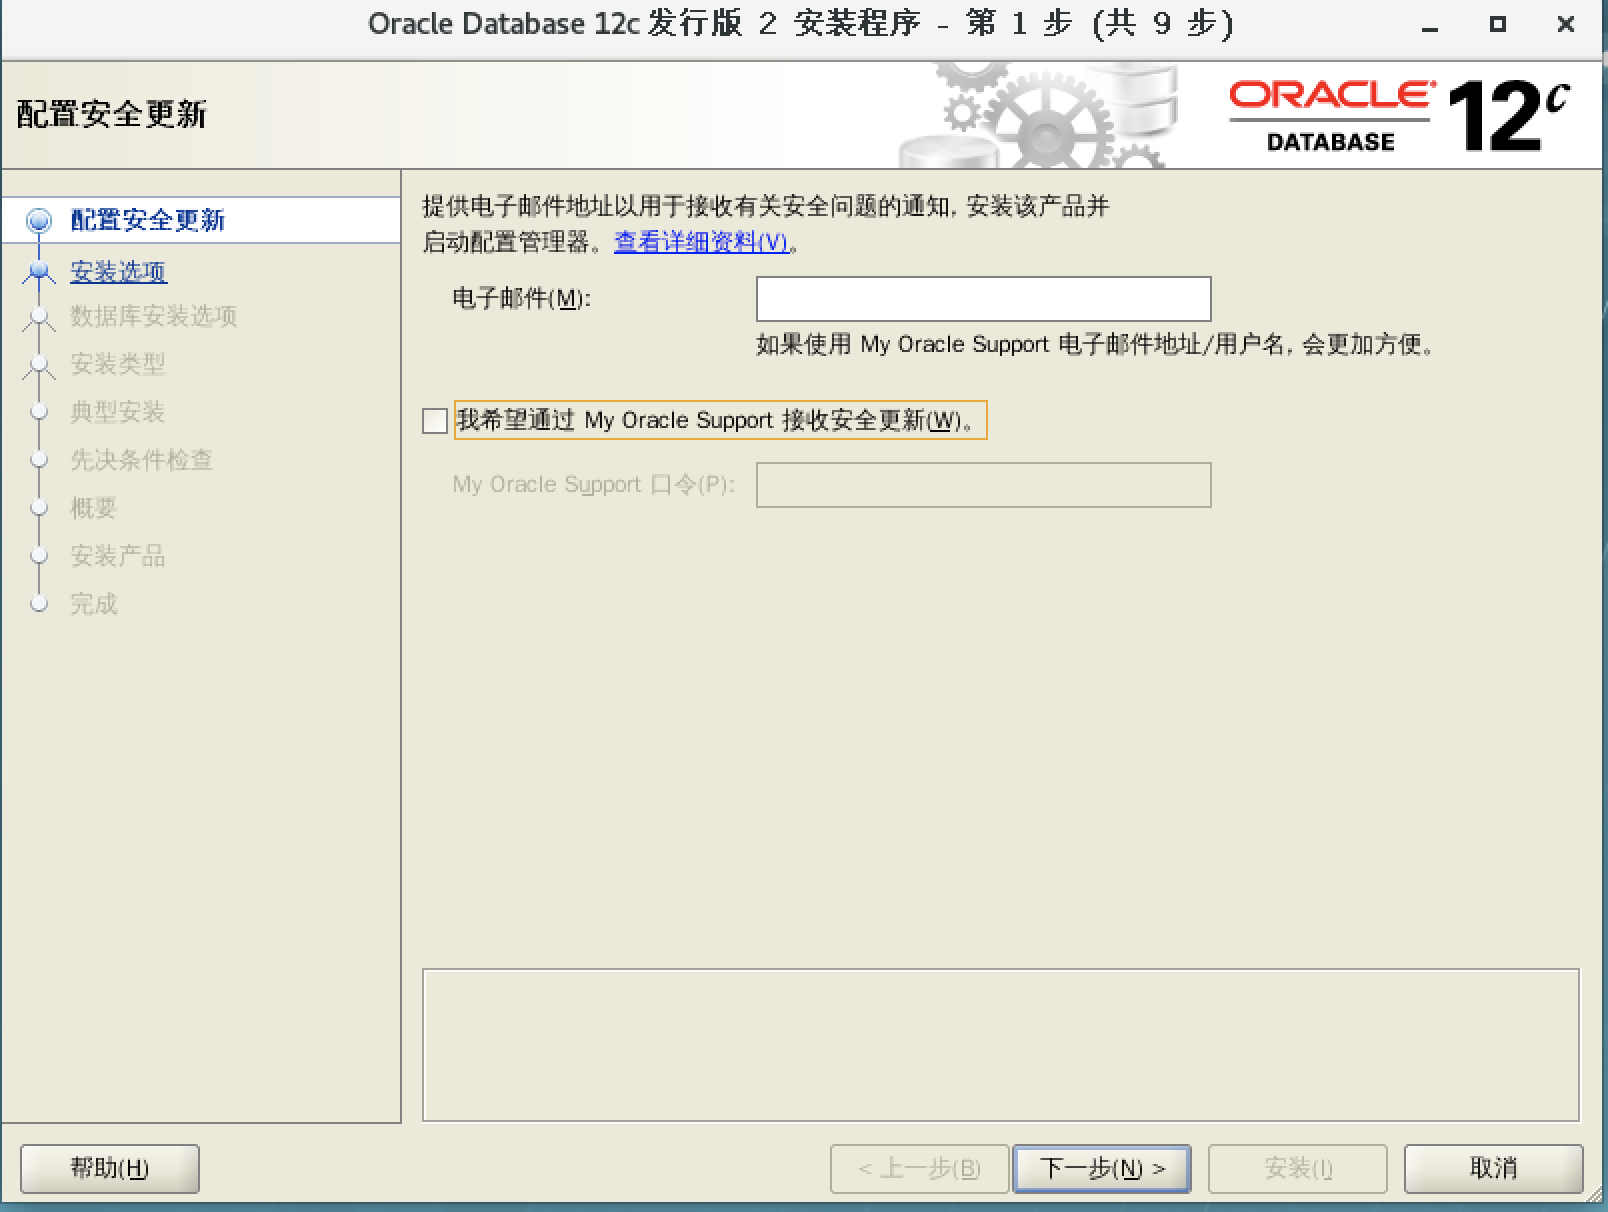Click the 下一步(N) button
The image size is (1608, 1212).
point(1101,1168)
